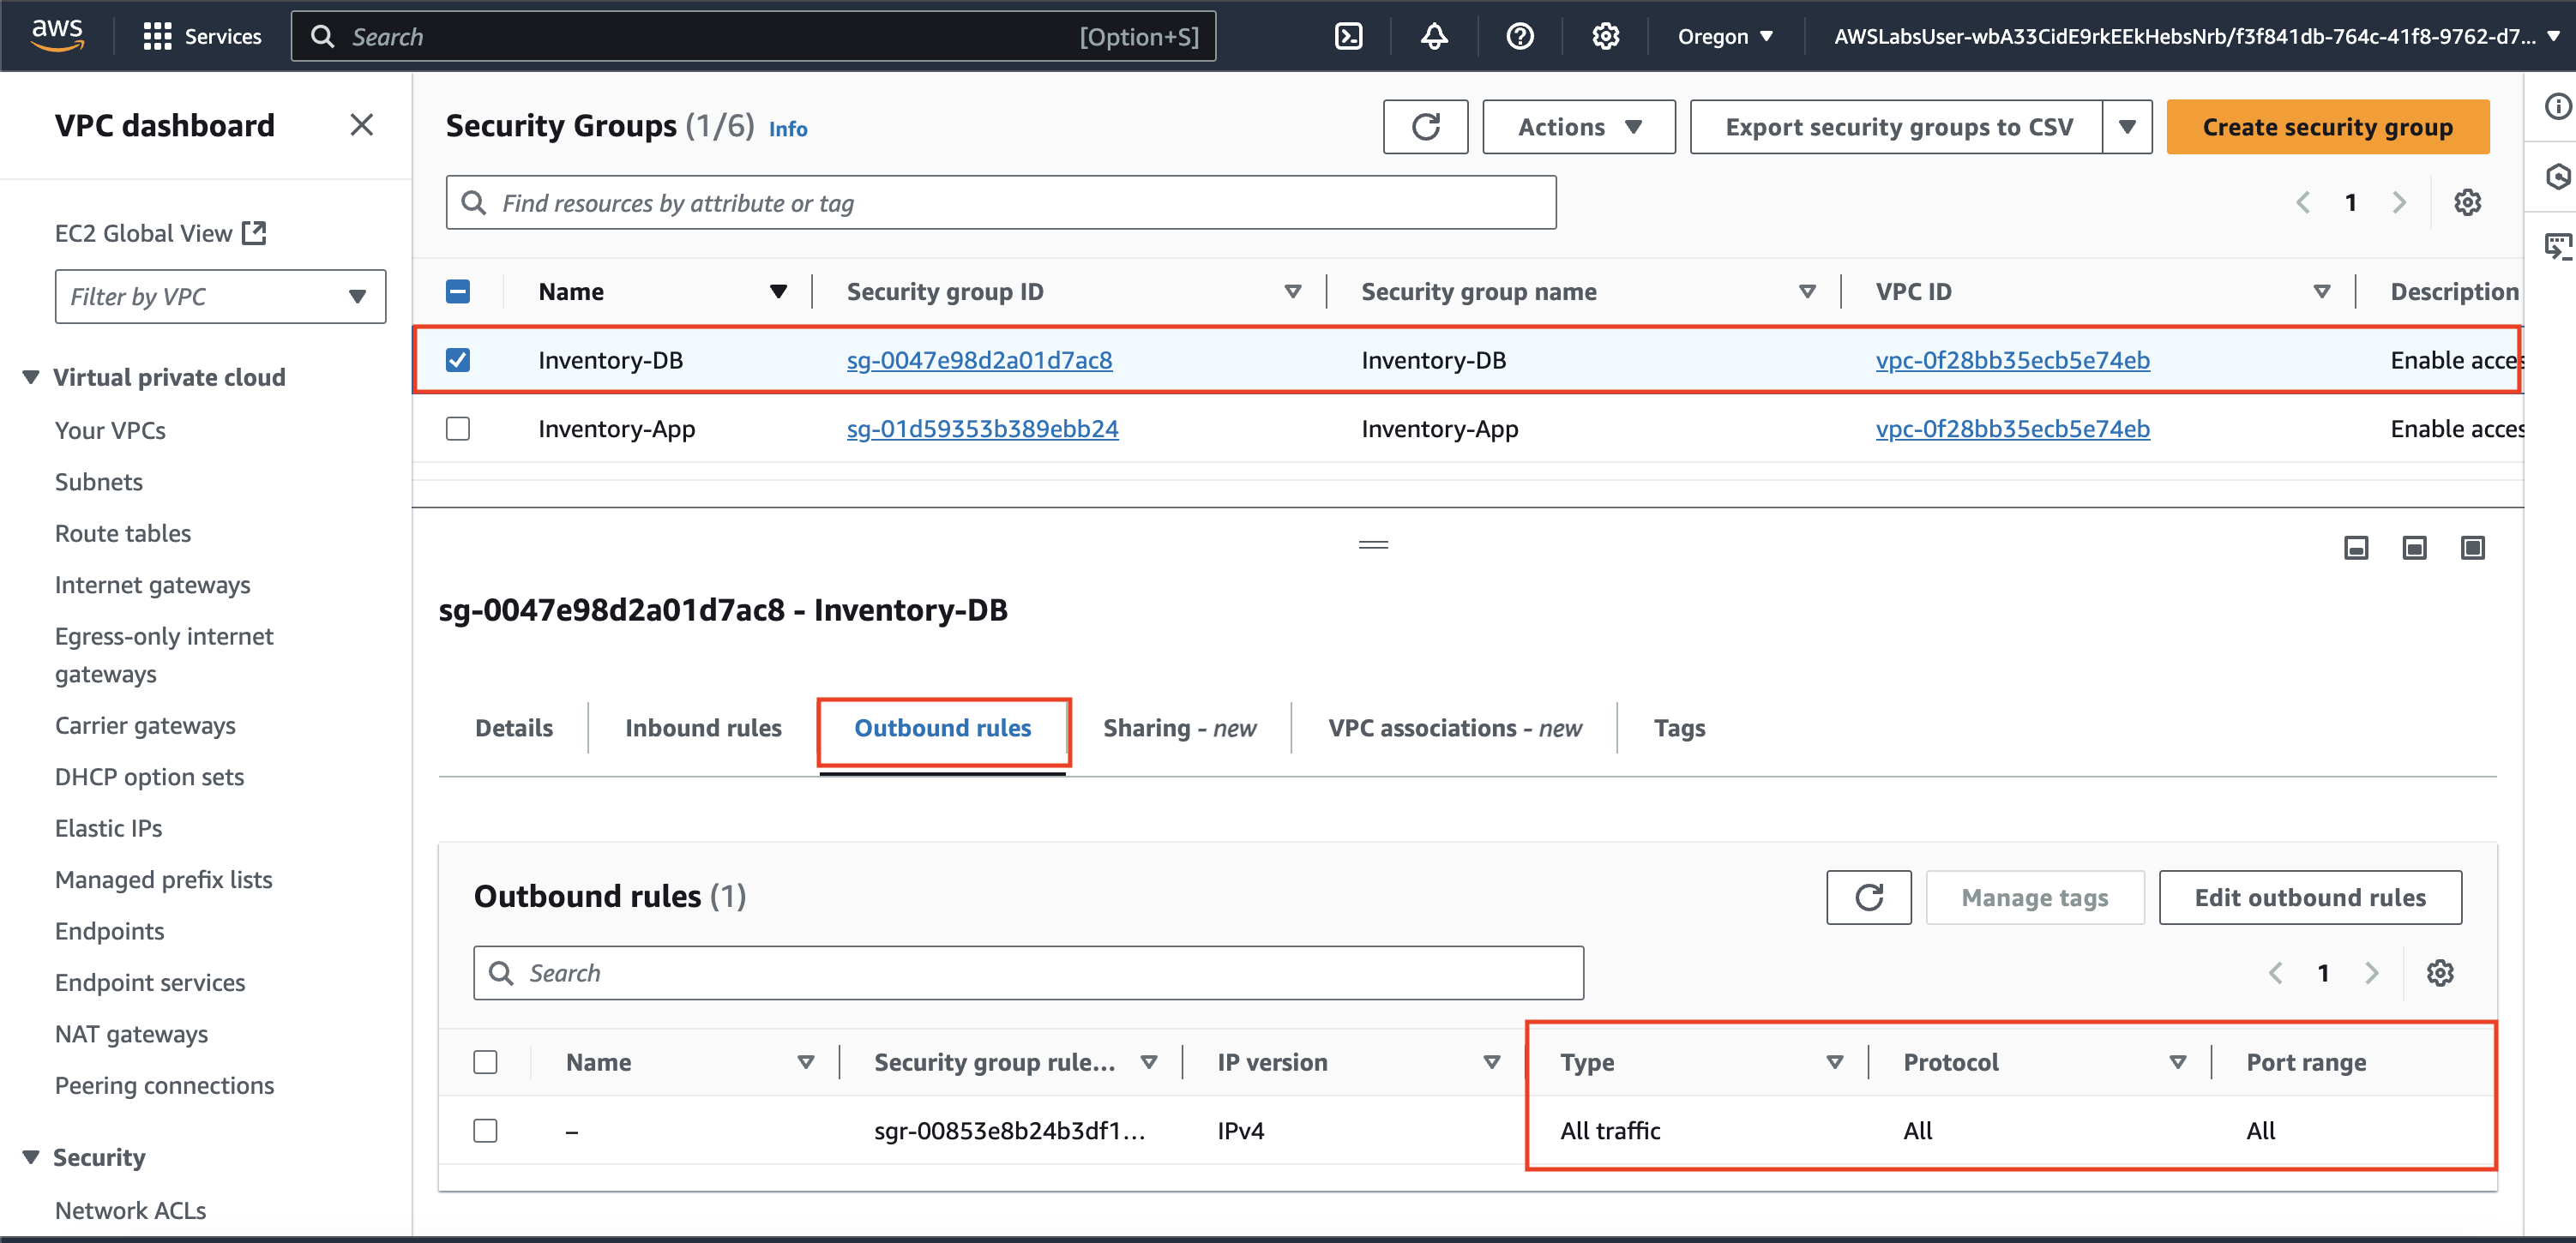Open the AWS CloudShell terminal icon
The height and width of the screenshot is (1243, 2576).
pos(1348,37)
